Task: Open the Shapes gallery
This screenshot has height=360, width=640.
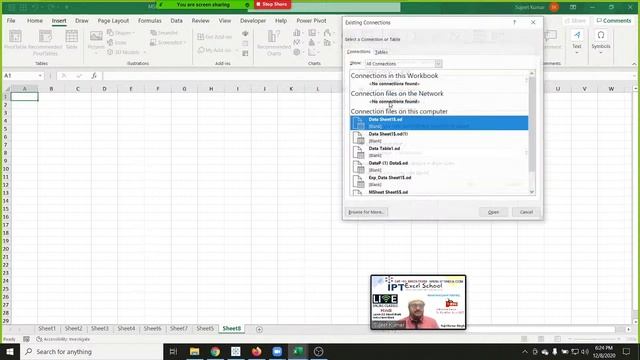Action: pyautogui.click(x=121, y=33)
